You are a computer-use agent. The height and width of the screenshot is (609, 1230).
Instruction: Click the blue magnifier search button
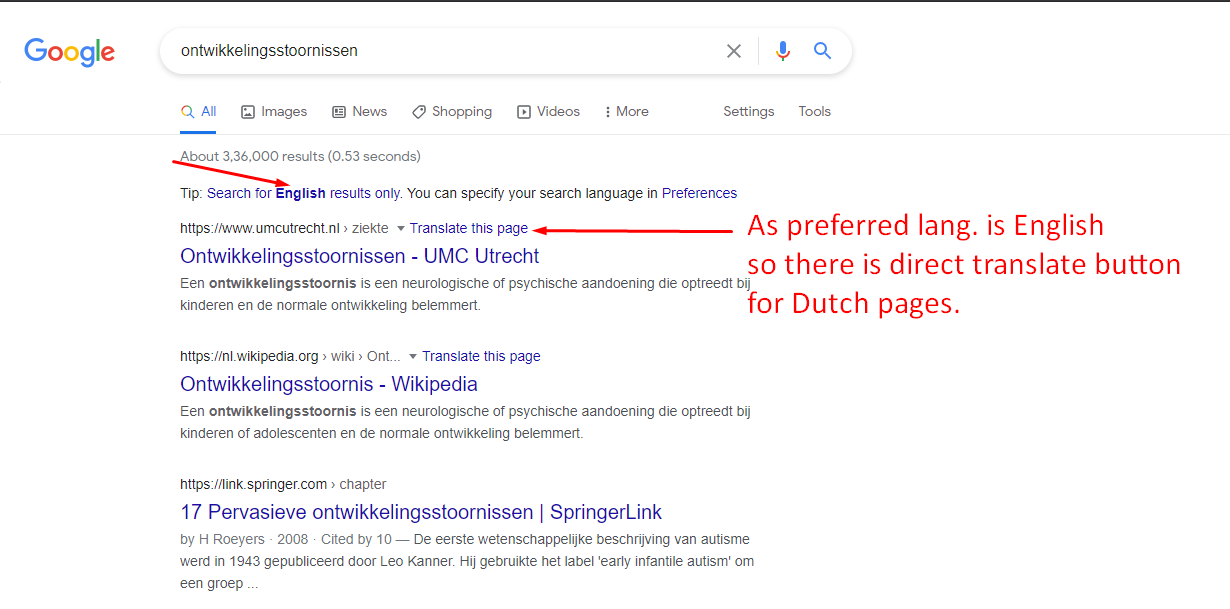pyautogui.click(x=822, y=51)
